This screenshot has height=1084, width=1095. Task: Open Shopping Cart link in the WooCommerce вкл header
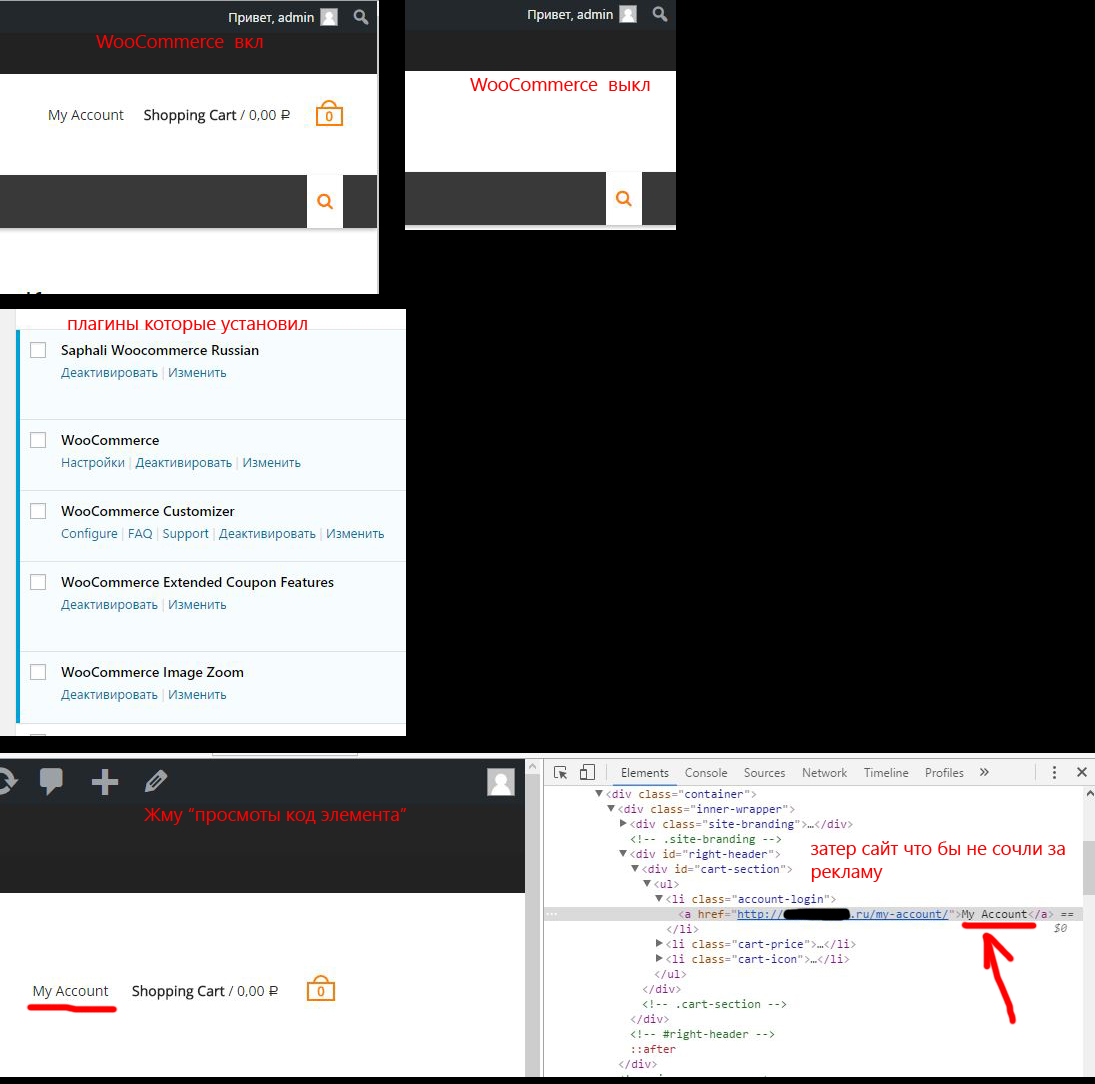190,115
